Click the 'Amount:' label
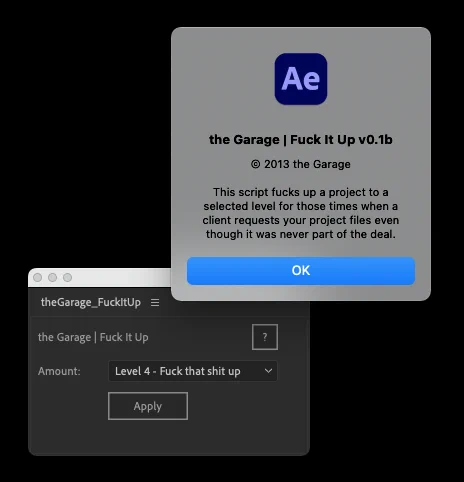 (59, 371)
